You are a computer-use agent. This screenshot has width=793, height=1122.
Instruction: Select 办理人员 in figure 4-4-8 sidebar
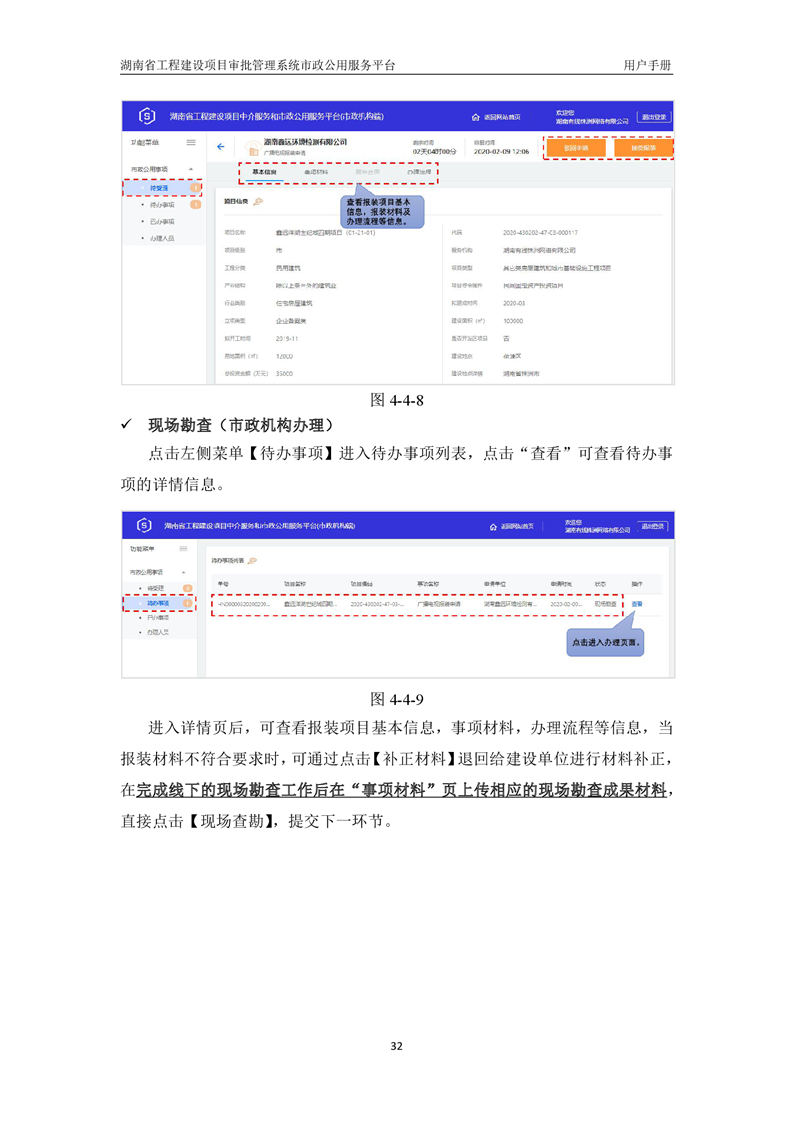tap(162, 238)
